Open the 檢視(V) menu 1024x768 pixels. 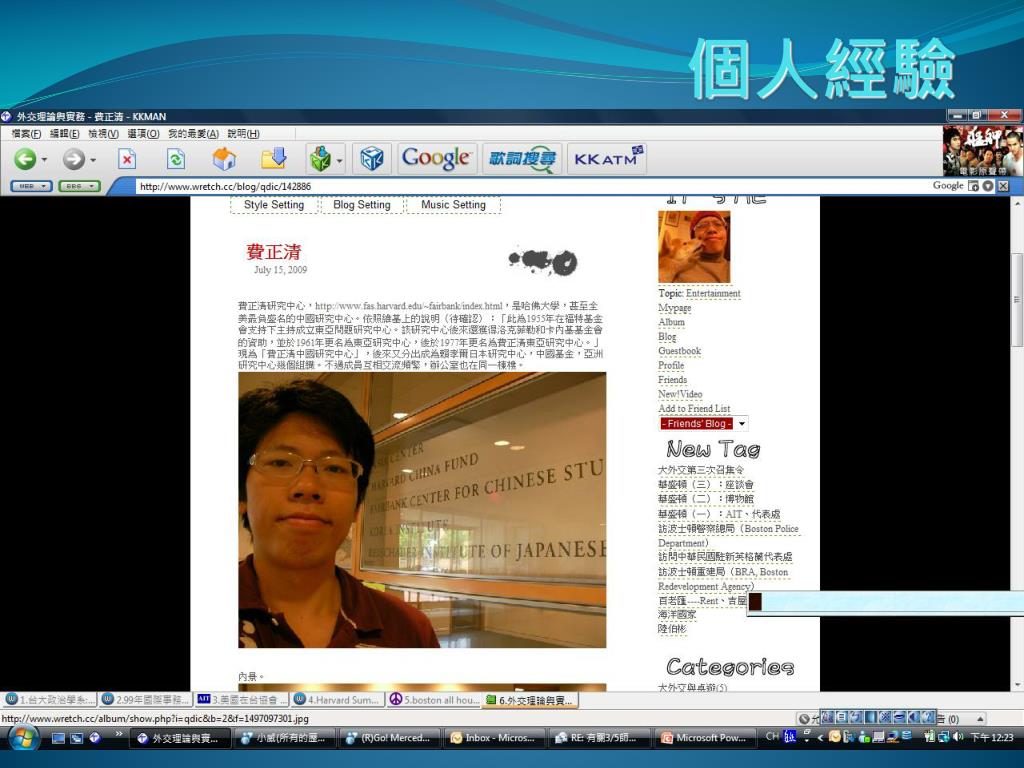(103, 134)
